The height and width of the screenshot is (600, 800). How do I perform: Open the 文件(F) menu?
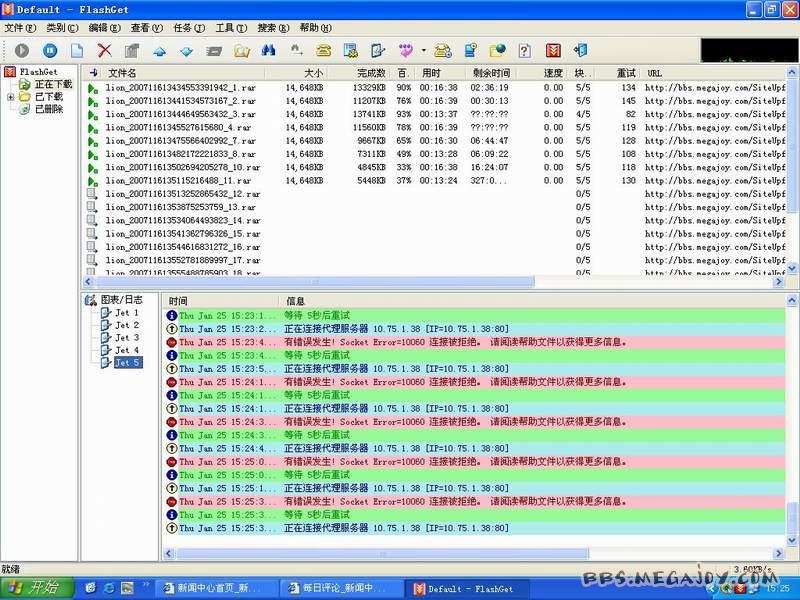coord(20,28)
